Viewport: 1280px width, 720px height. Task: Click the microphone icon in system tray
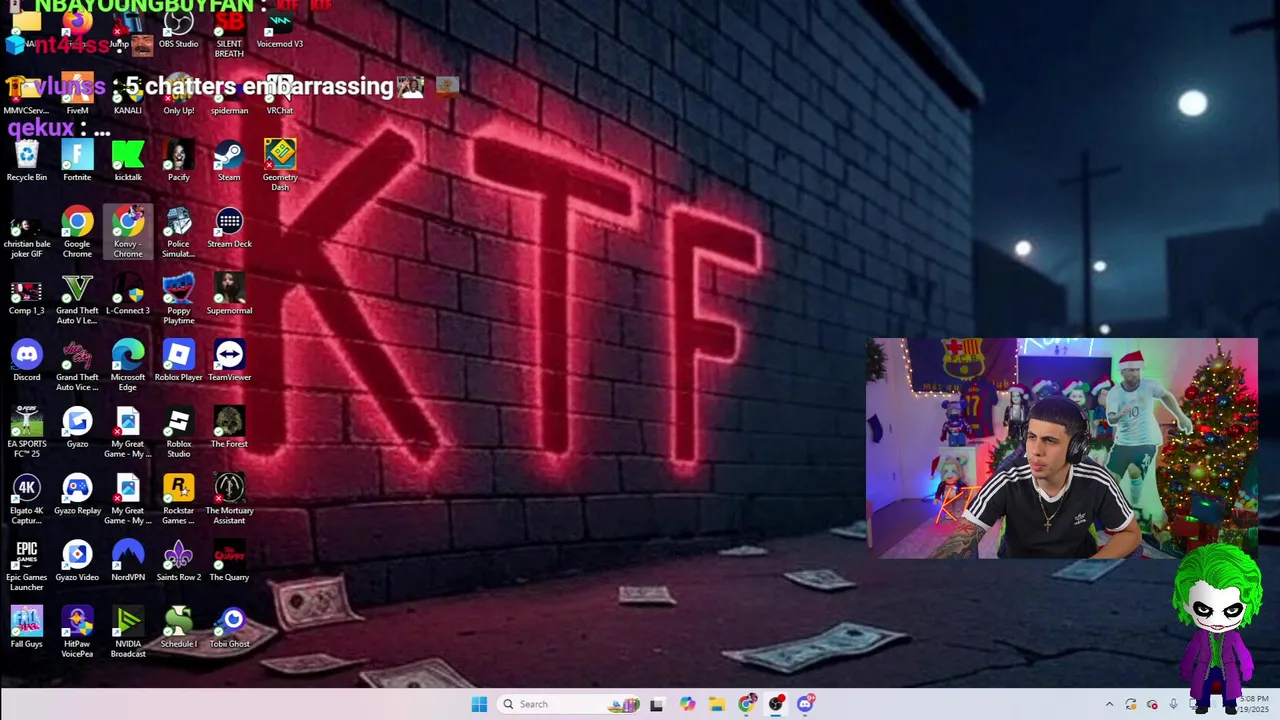click(x=1173, y=704)
